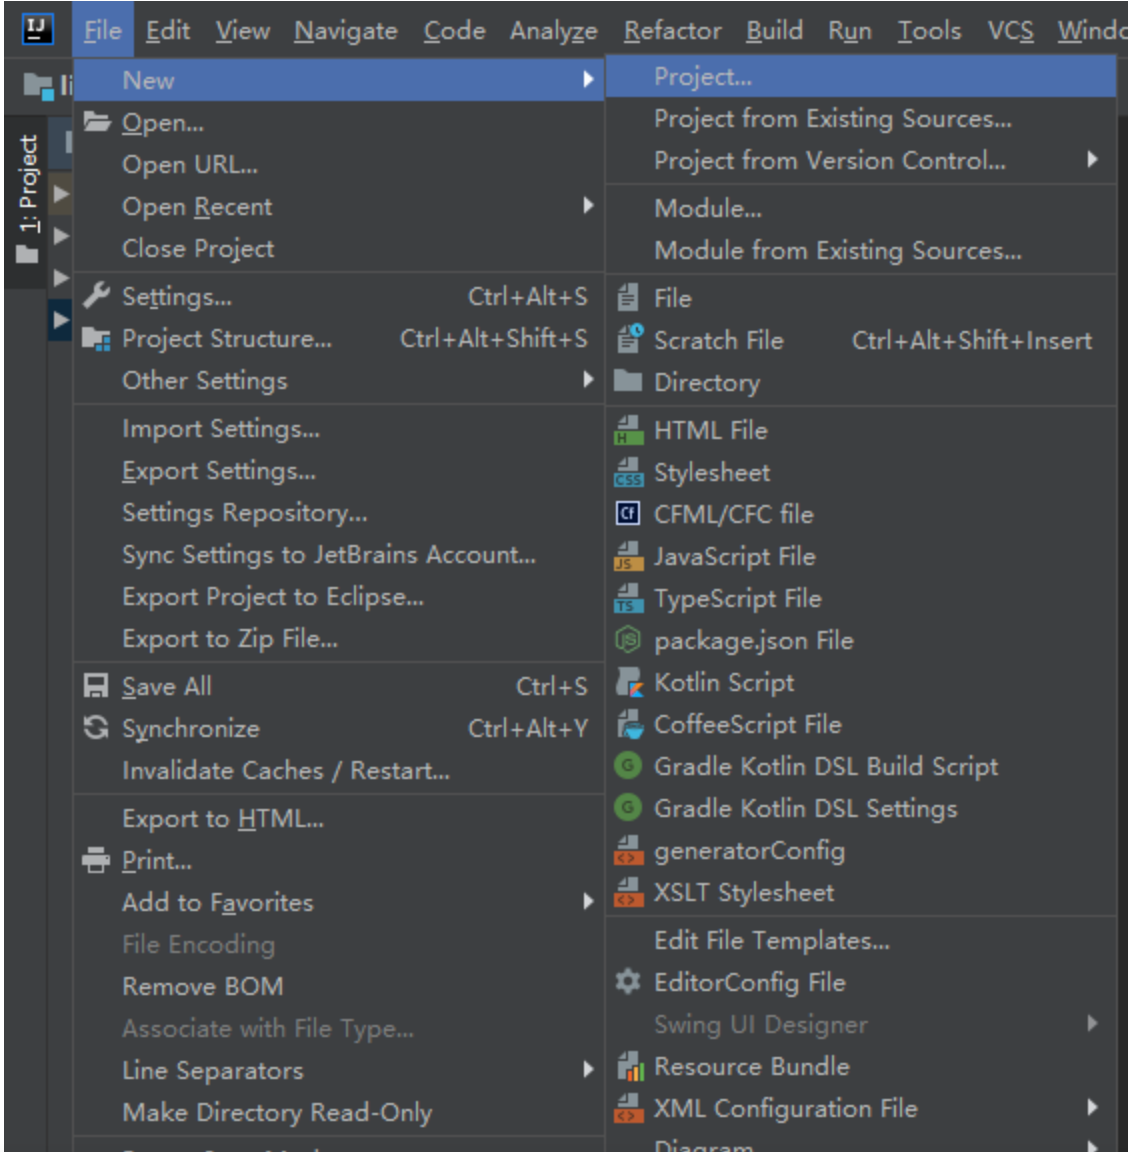Open the Refactor menu
This screenshot has height=1152, width=1128.
pyautogui.click(x=672, y=31)
